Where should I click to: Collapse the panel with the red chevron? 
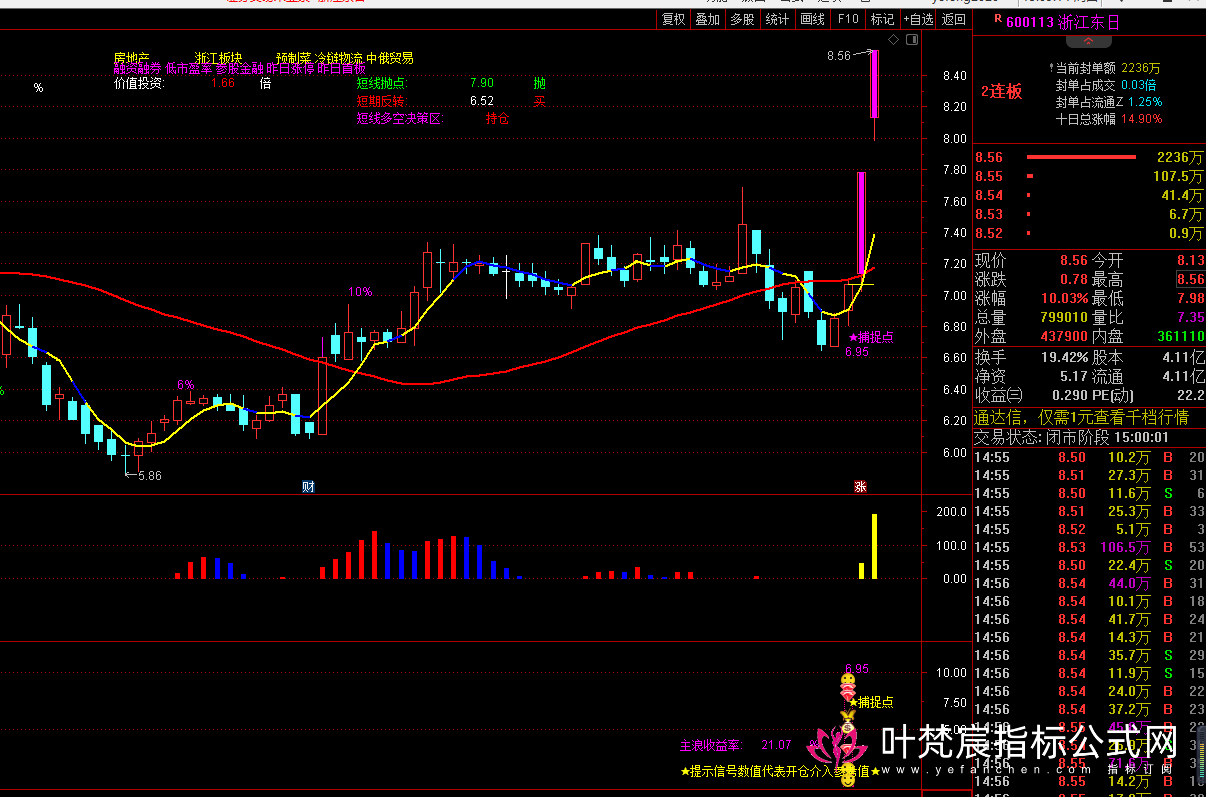[x=1088, y=41]
